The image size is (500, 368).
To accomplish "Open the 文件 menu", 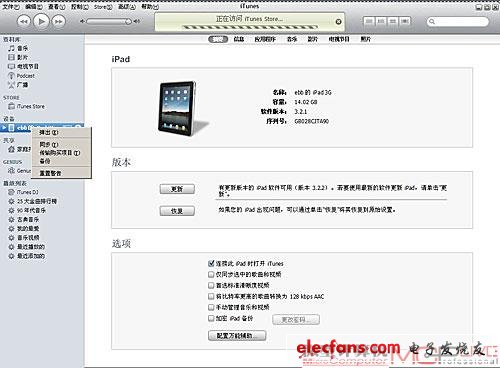I will pos(10,7).
